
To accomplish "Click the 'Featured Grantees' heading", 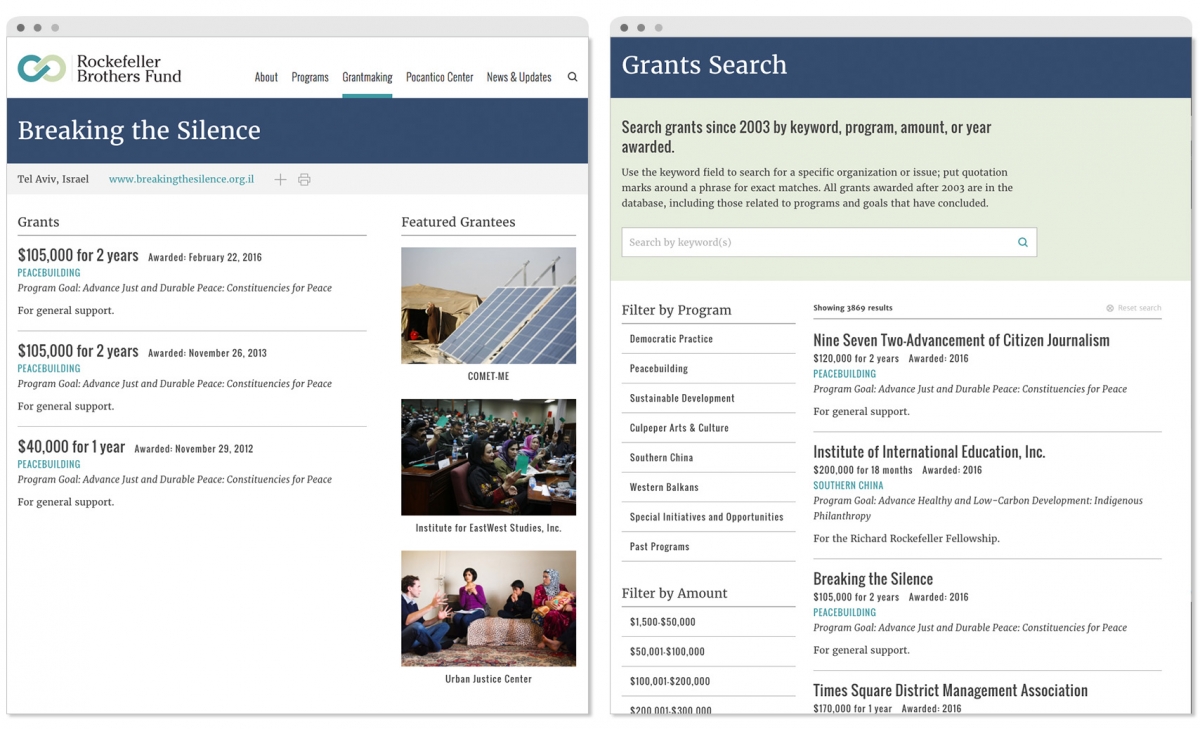I will click(458, 222).
